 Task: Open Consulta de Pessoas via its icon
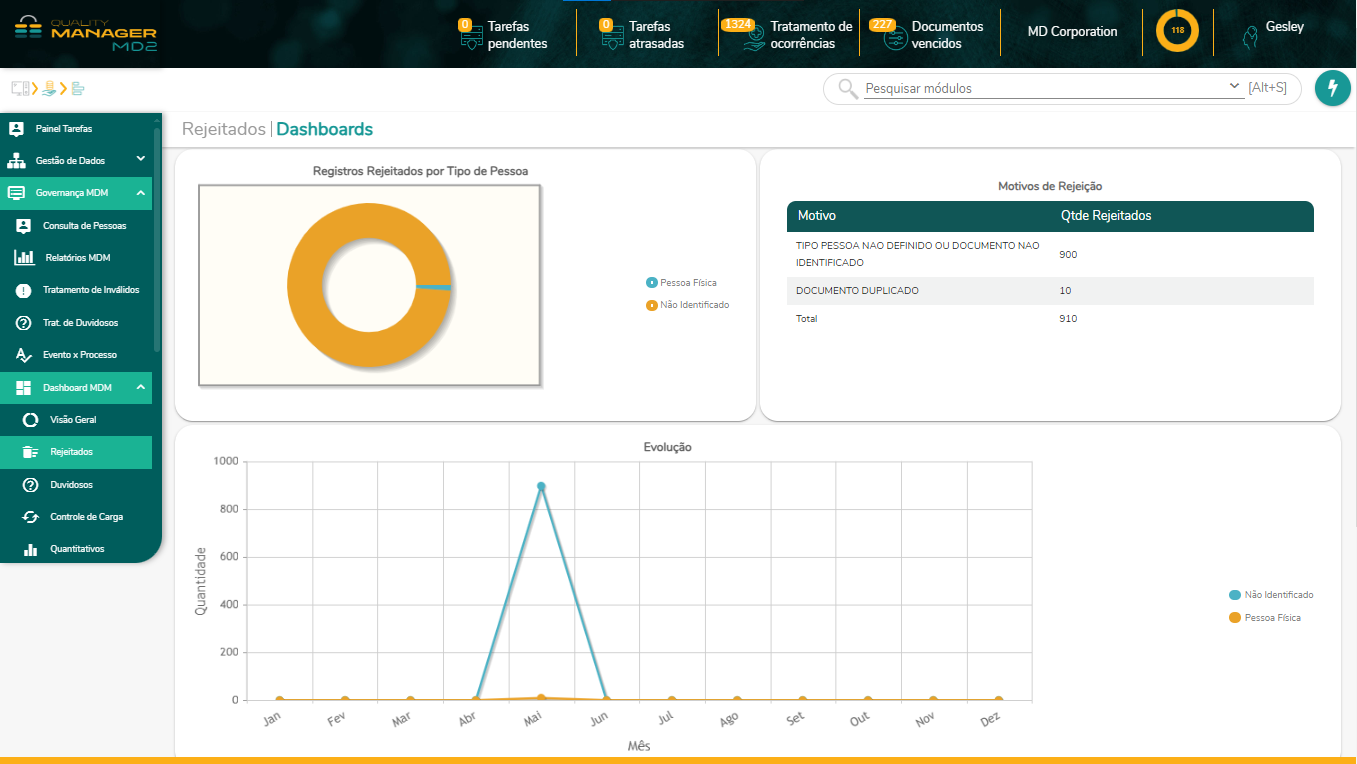tap(24, 226)
